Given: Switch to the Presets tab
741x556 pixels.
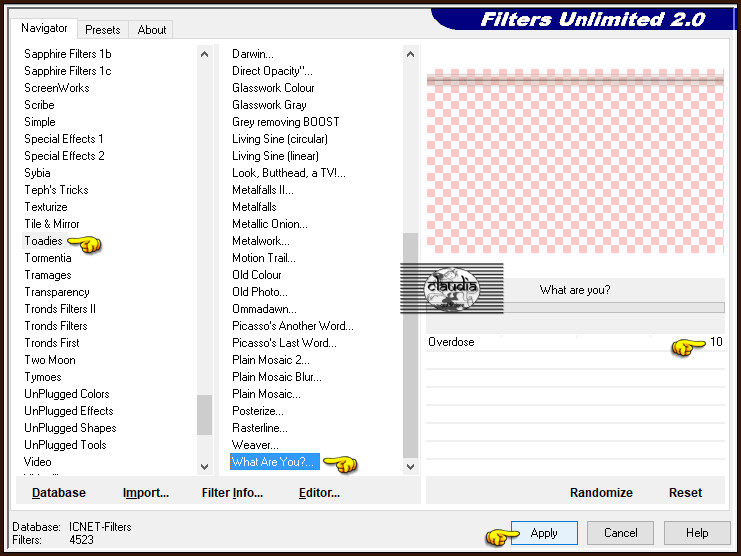Looking at the screenshot, I should 103,30.
